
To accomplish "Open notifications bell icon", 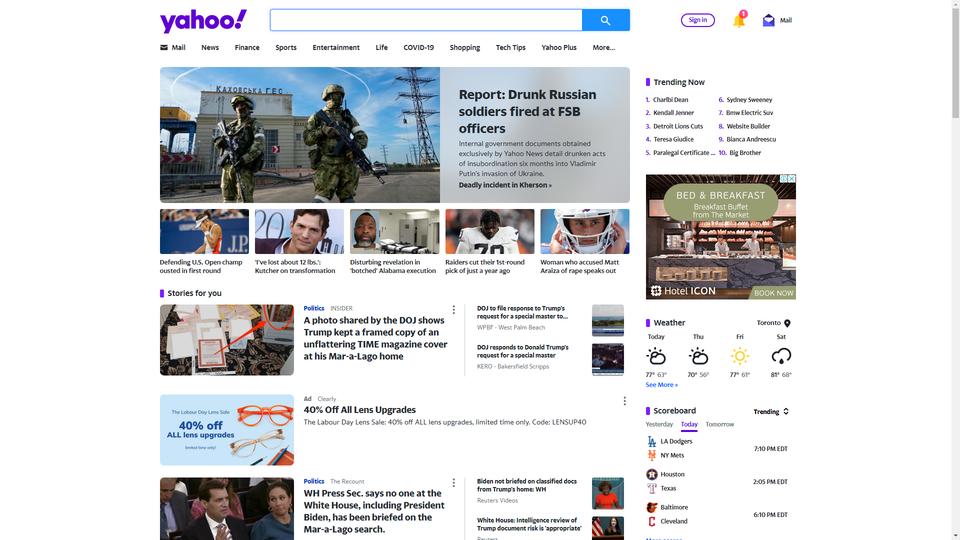I will 739,20.
